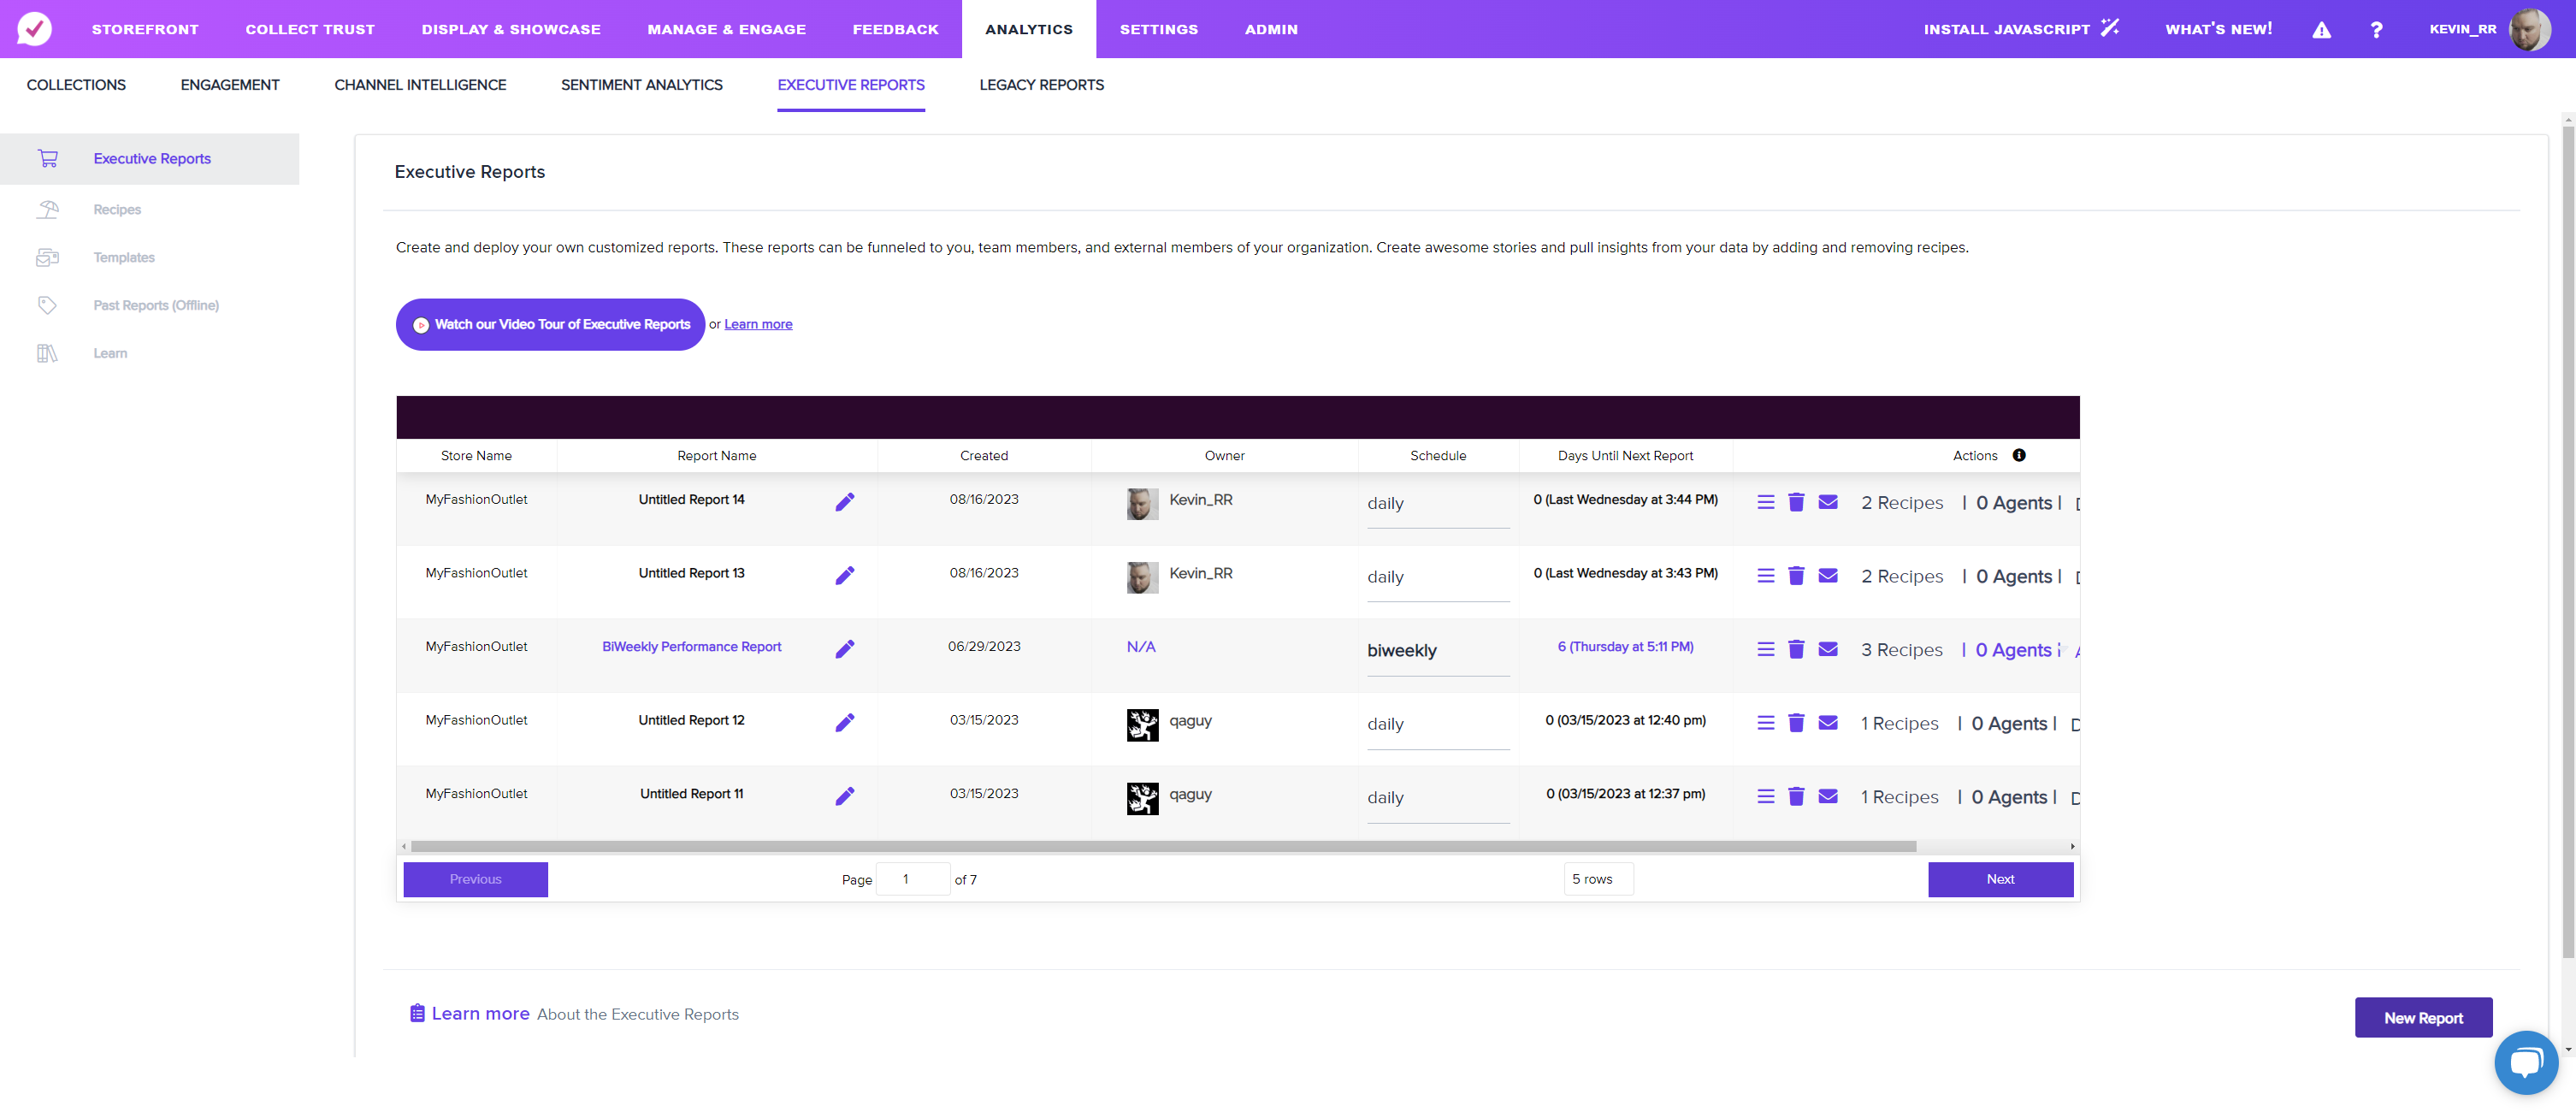Go to Next page of reports
The height and width of the screenshot is (1112, 2576).
[2001, 879]
